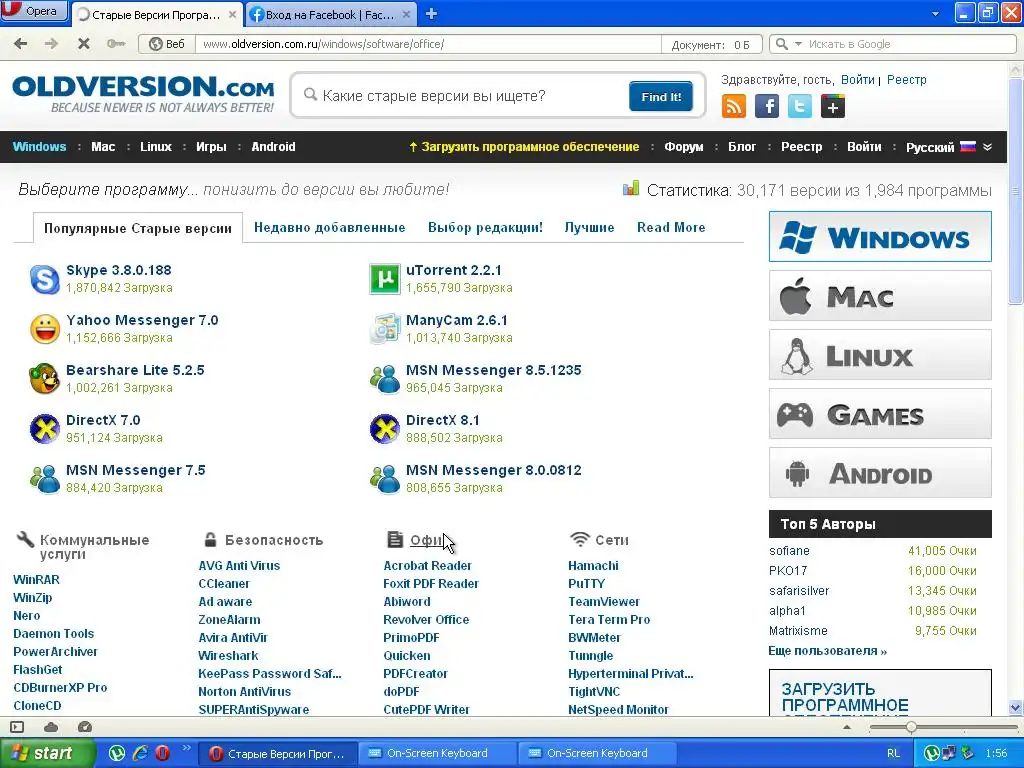Click the Yahoo Messenger smiley icon
The height and width of the screenshot is (768, 1024).
(44, 328)
